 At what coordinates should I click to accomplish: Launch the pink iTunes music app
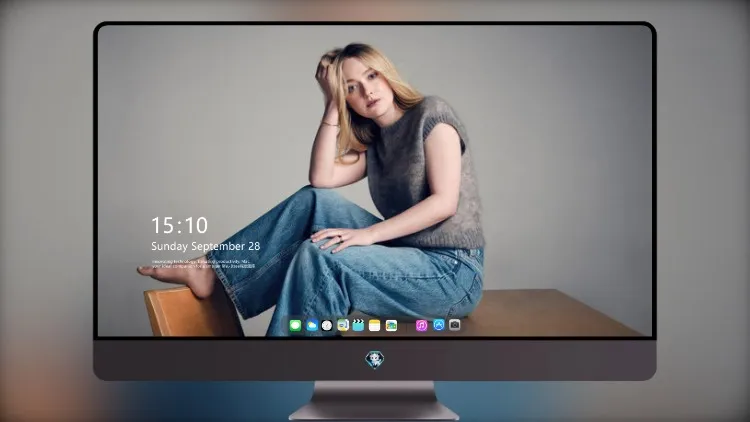421,326
